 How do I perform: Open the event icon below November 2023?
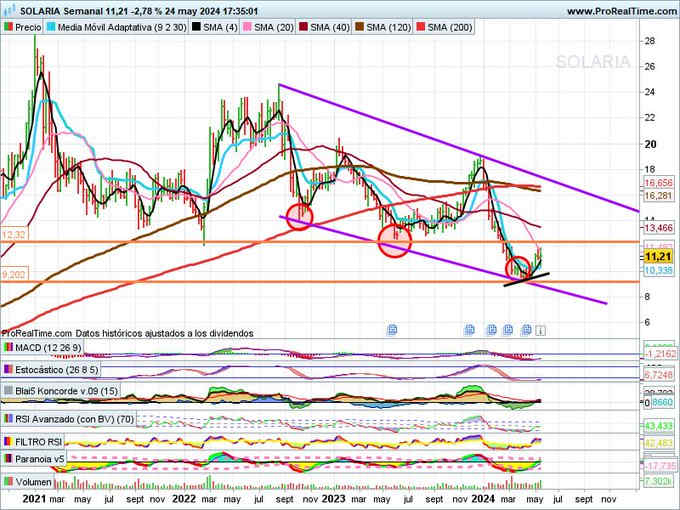(469, 330)
